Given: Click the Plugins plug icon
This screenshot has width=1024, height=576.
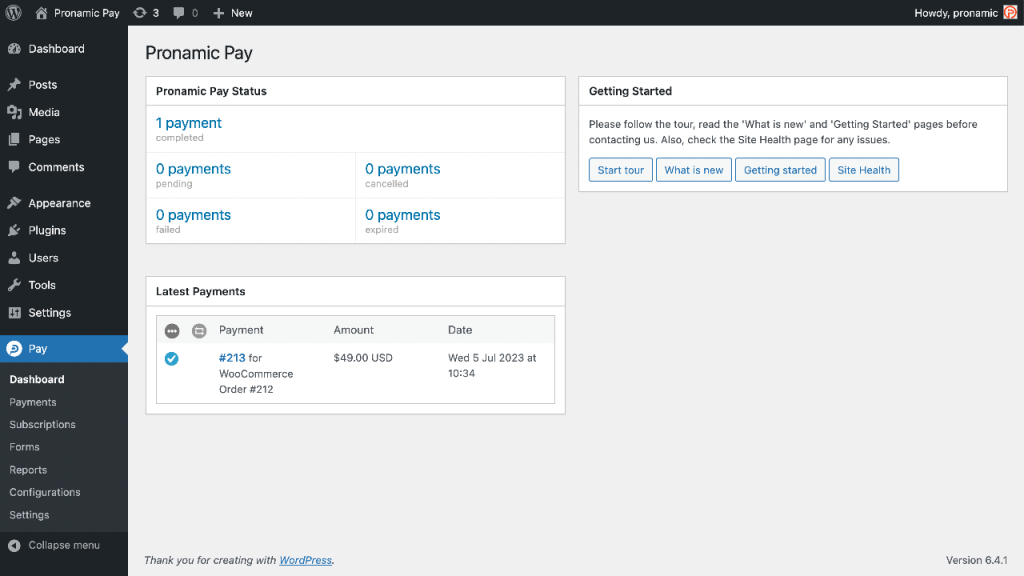Looking at the screenshot, I should pos(14,231).
